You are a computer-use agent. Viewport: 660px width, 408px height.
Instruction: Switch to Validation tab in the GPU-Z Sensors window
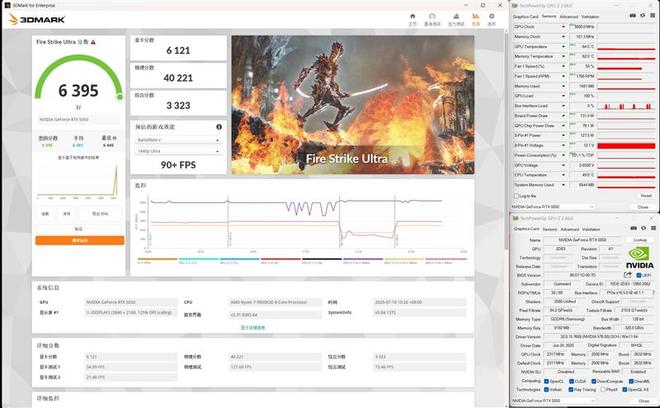(590, 16)
